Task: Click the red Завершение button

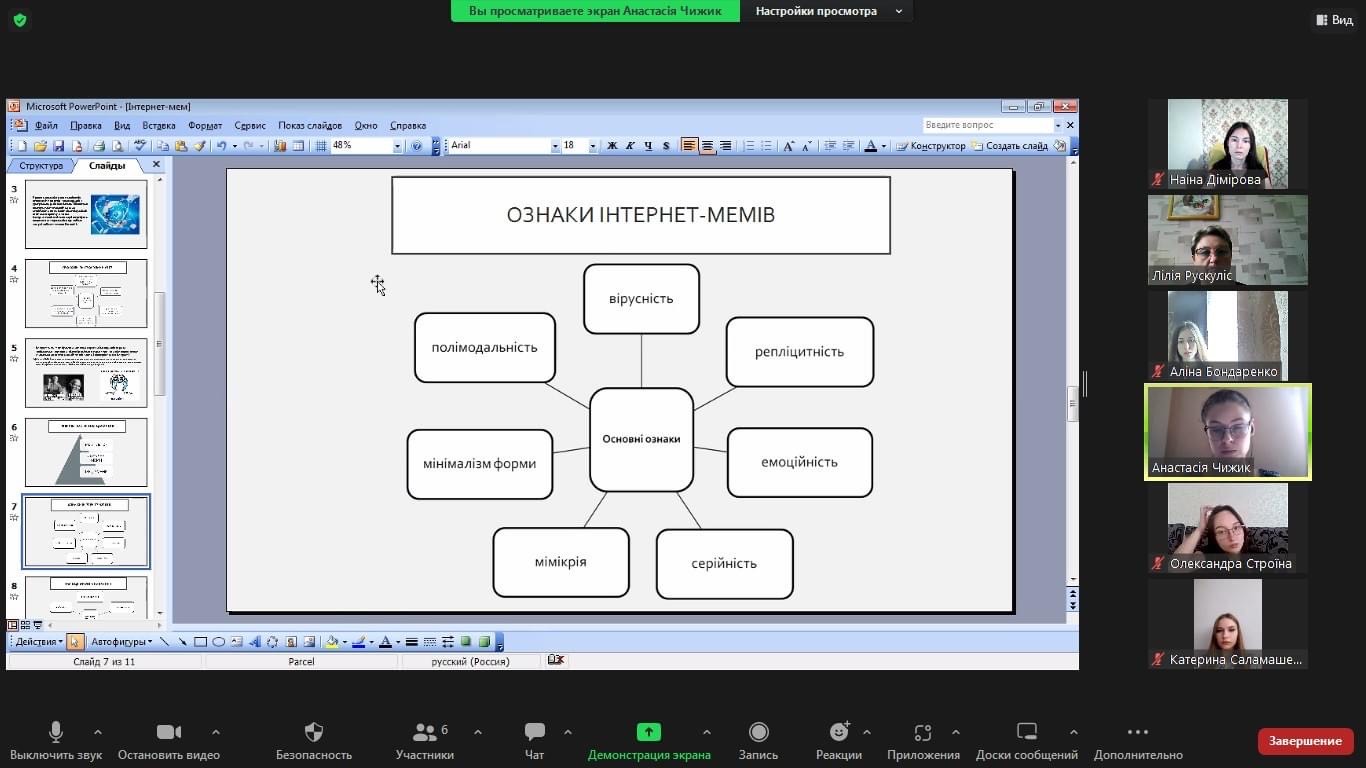Action: click(1305, 741)
